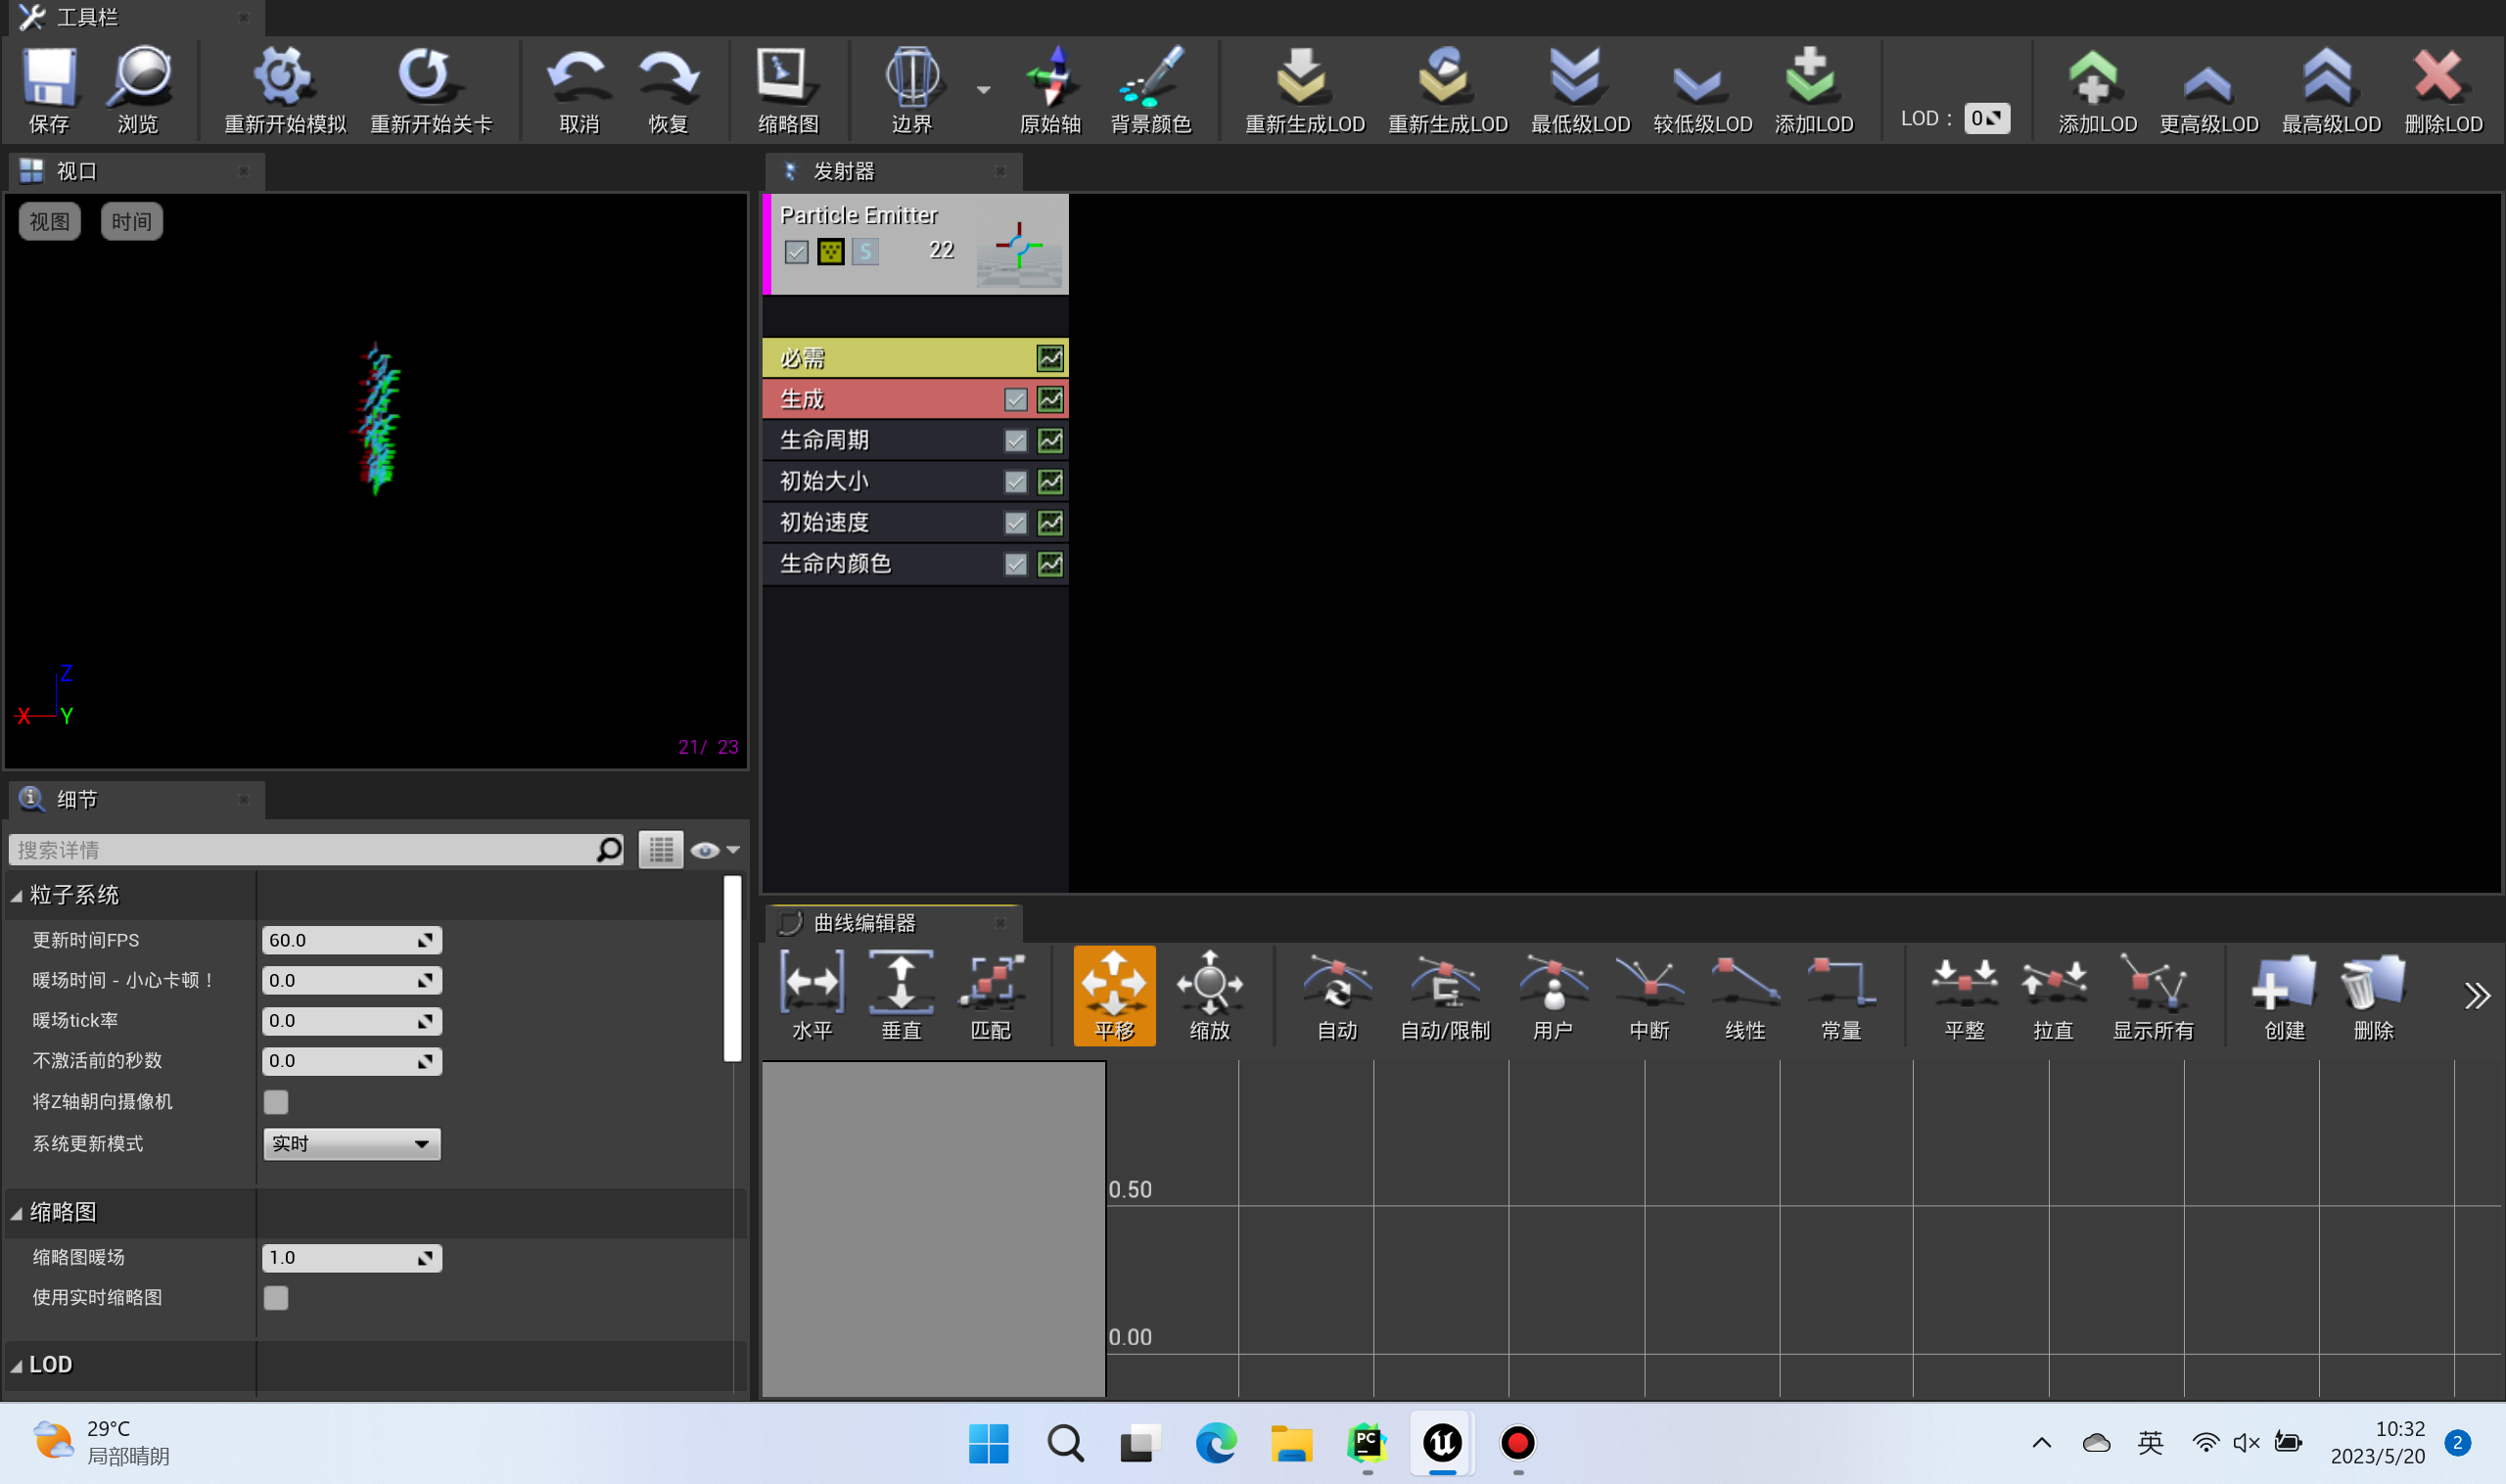2506x1484 pixels.
Task: Click the 缩略图 thumbnail icon
Action: (788, 89)
